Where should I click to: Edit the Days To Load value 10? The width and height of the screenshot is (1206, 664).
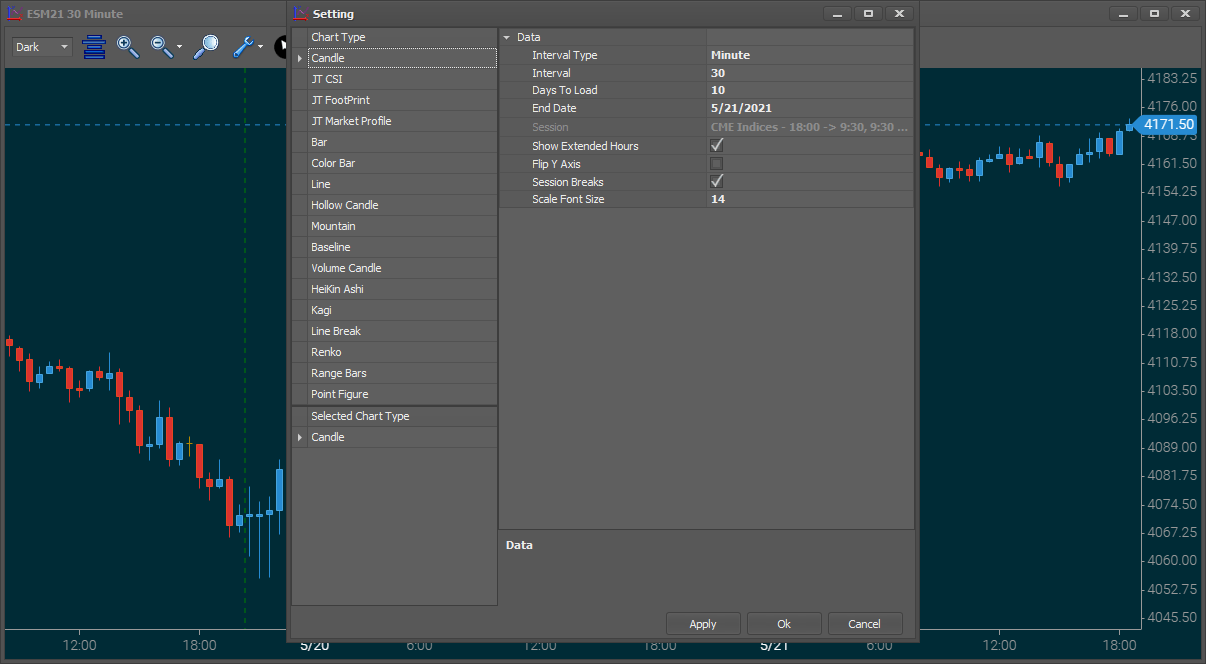coord(810,90)
